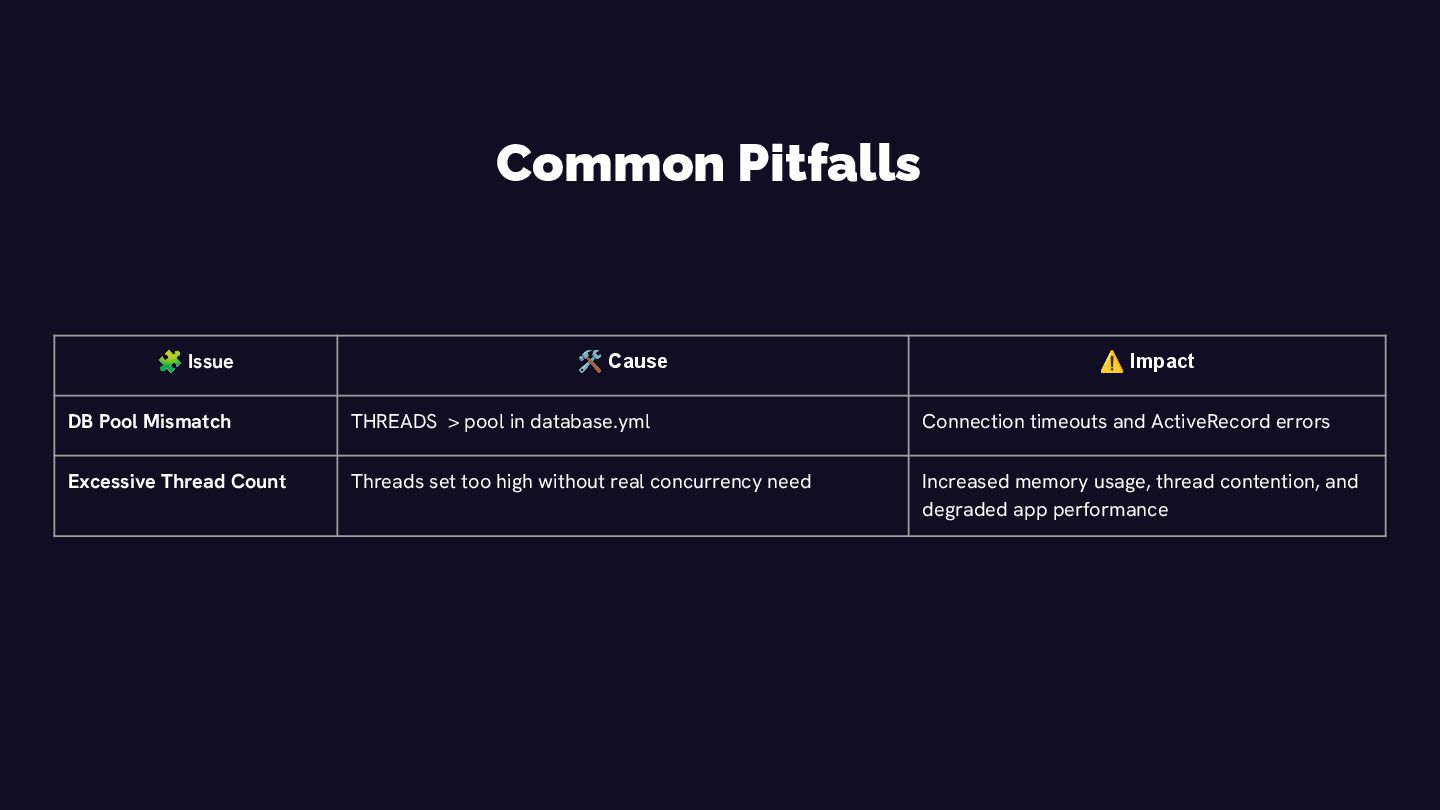Click Connection timeouts and ActiveRecord errors cell
1440x810 pixels.
point(1147,426)
